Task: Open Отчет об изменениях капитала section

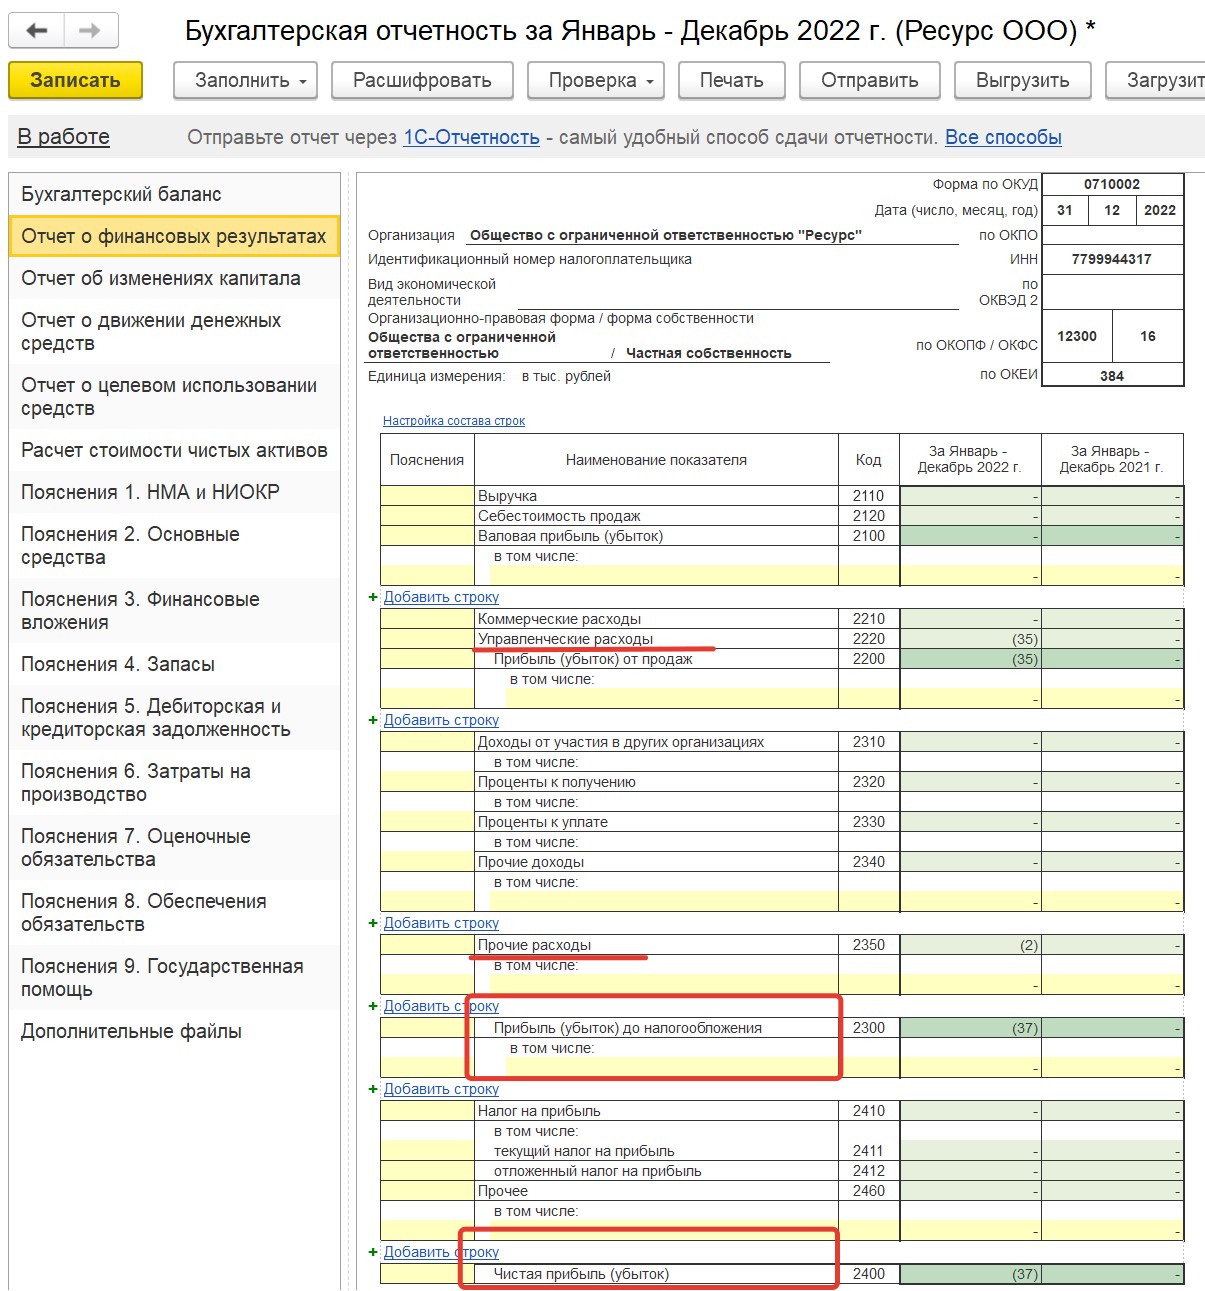Action: (175, 278)
